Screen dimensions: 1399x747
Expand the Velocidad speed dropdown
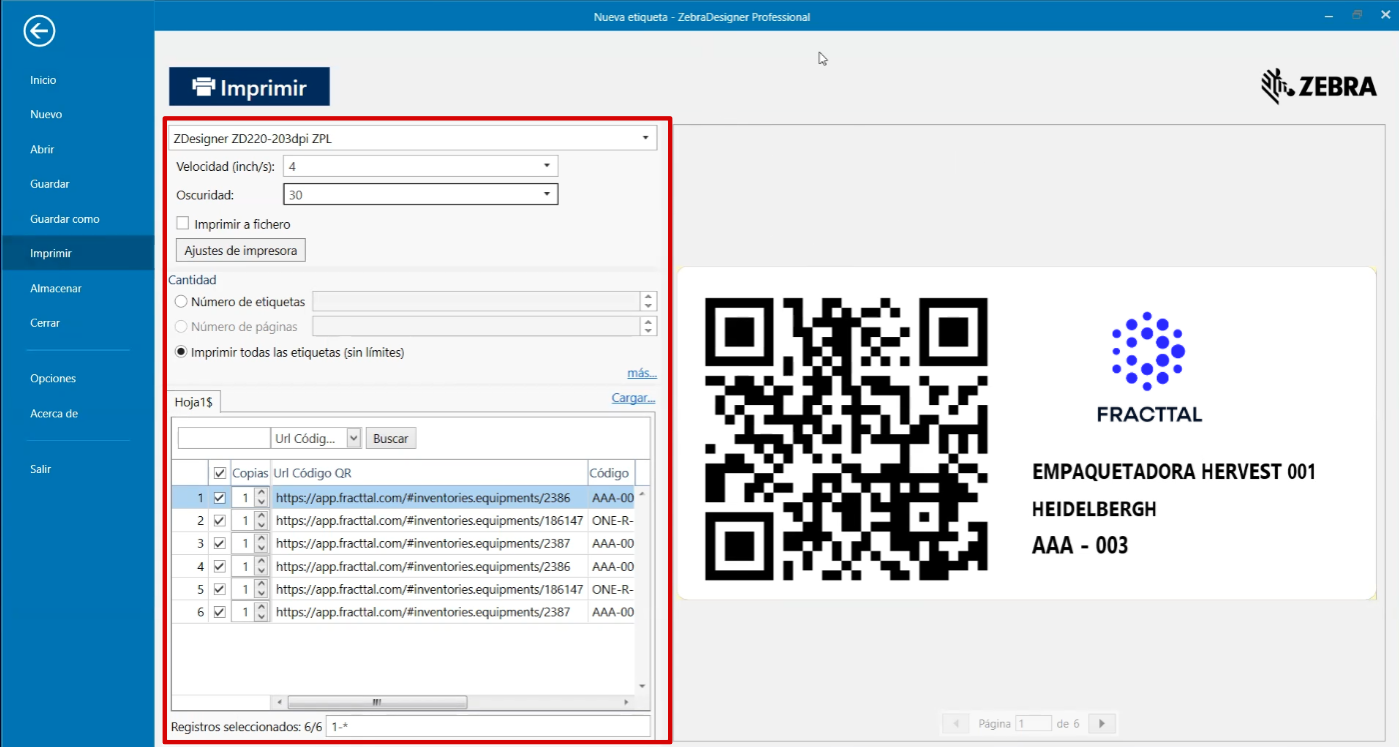pos(546,166)
